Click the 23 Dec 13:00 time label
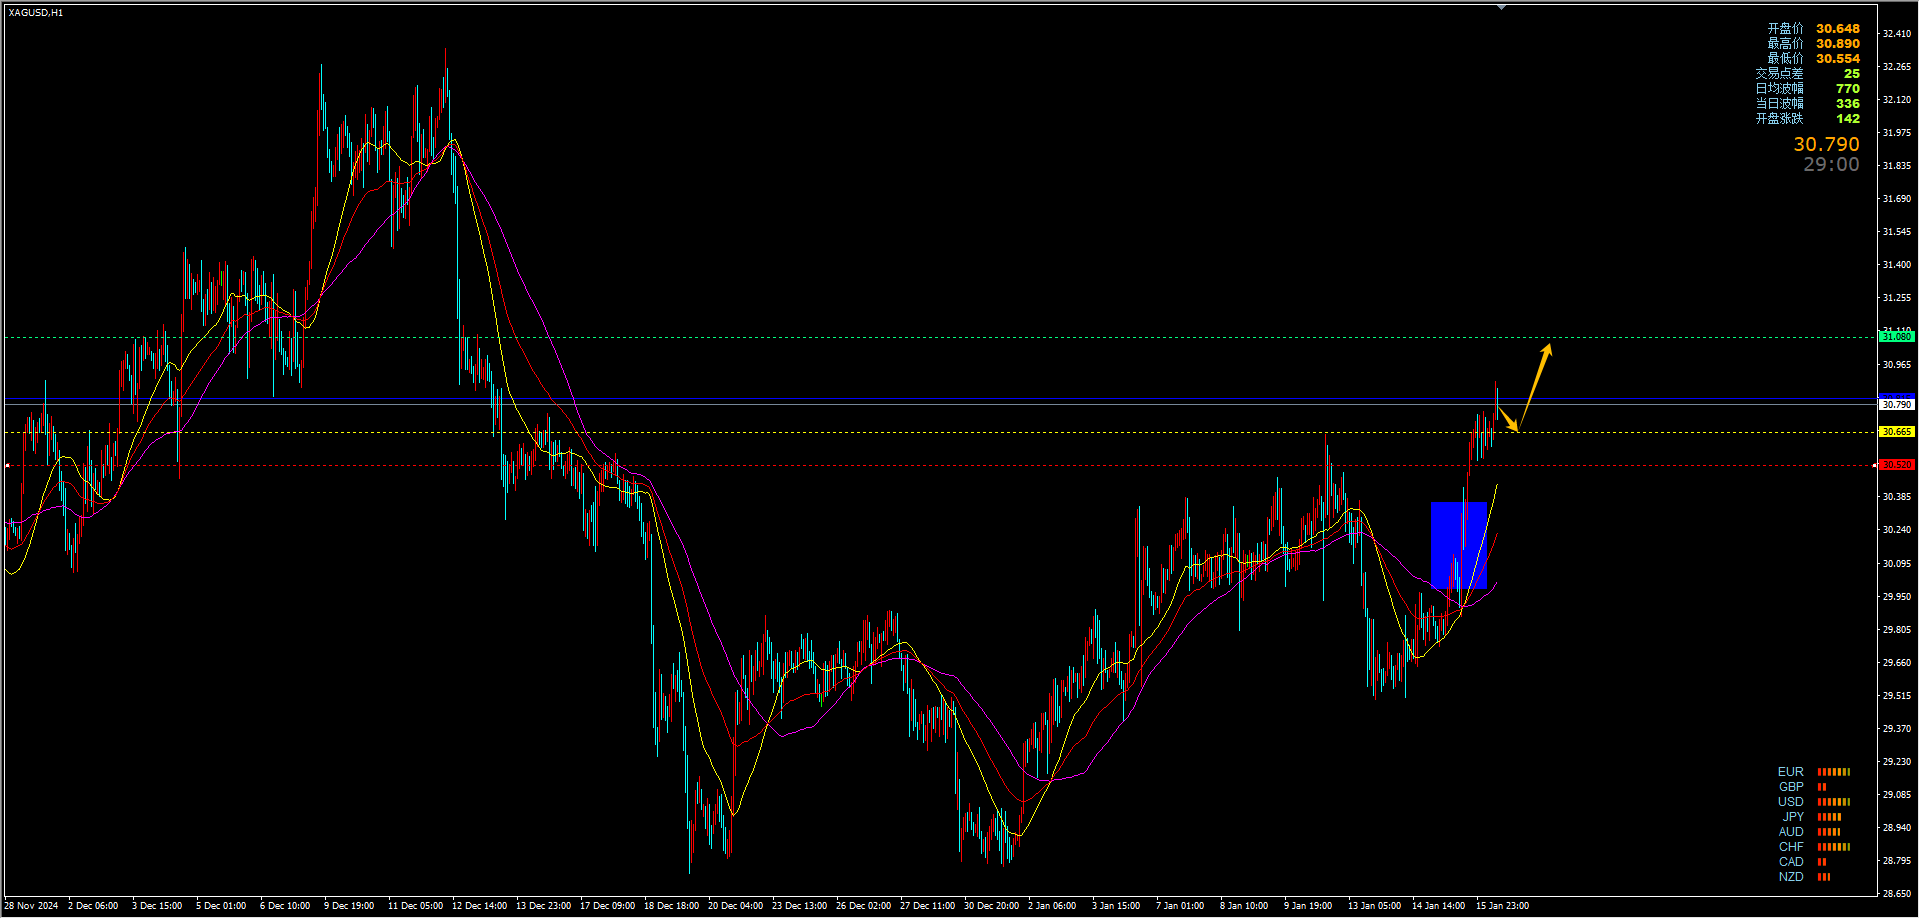Viewport: 1920px width, 919px height. (799, 906)
